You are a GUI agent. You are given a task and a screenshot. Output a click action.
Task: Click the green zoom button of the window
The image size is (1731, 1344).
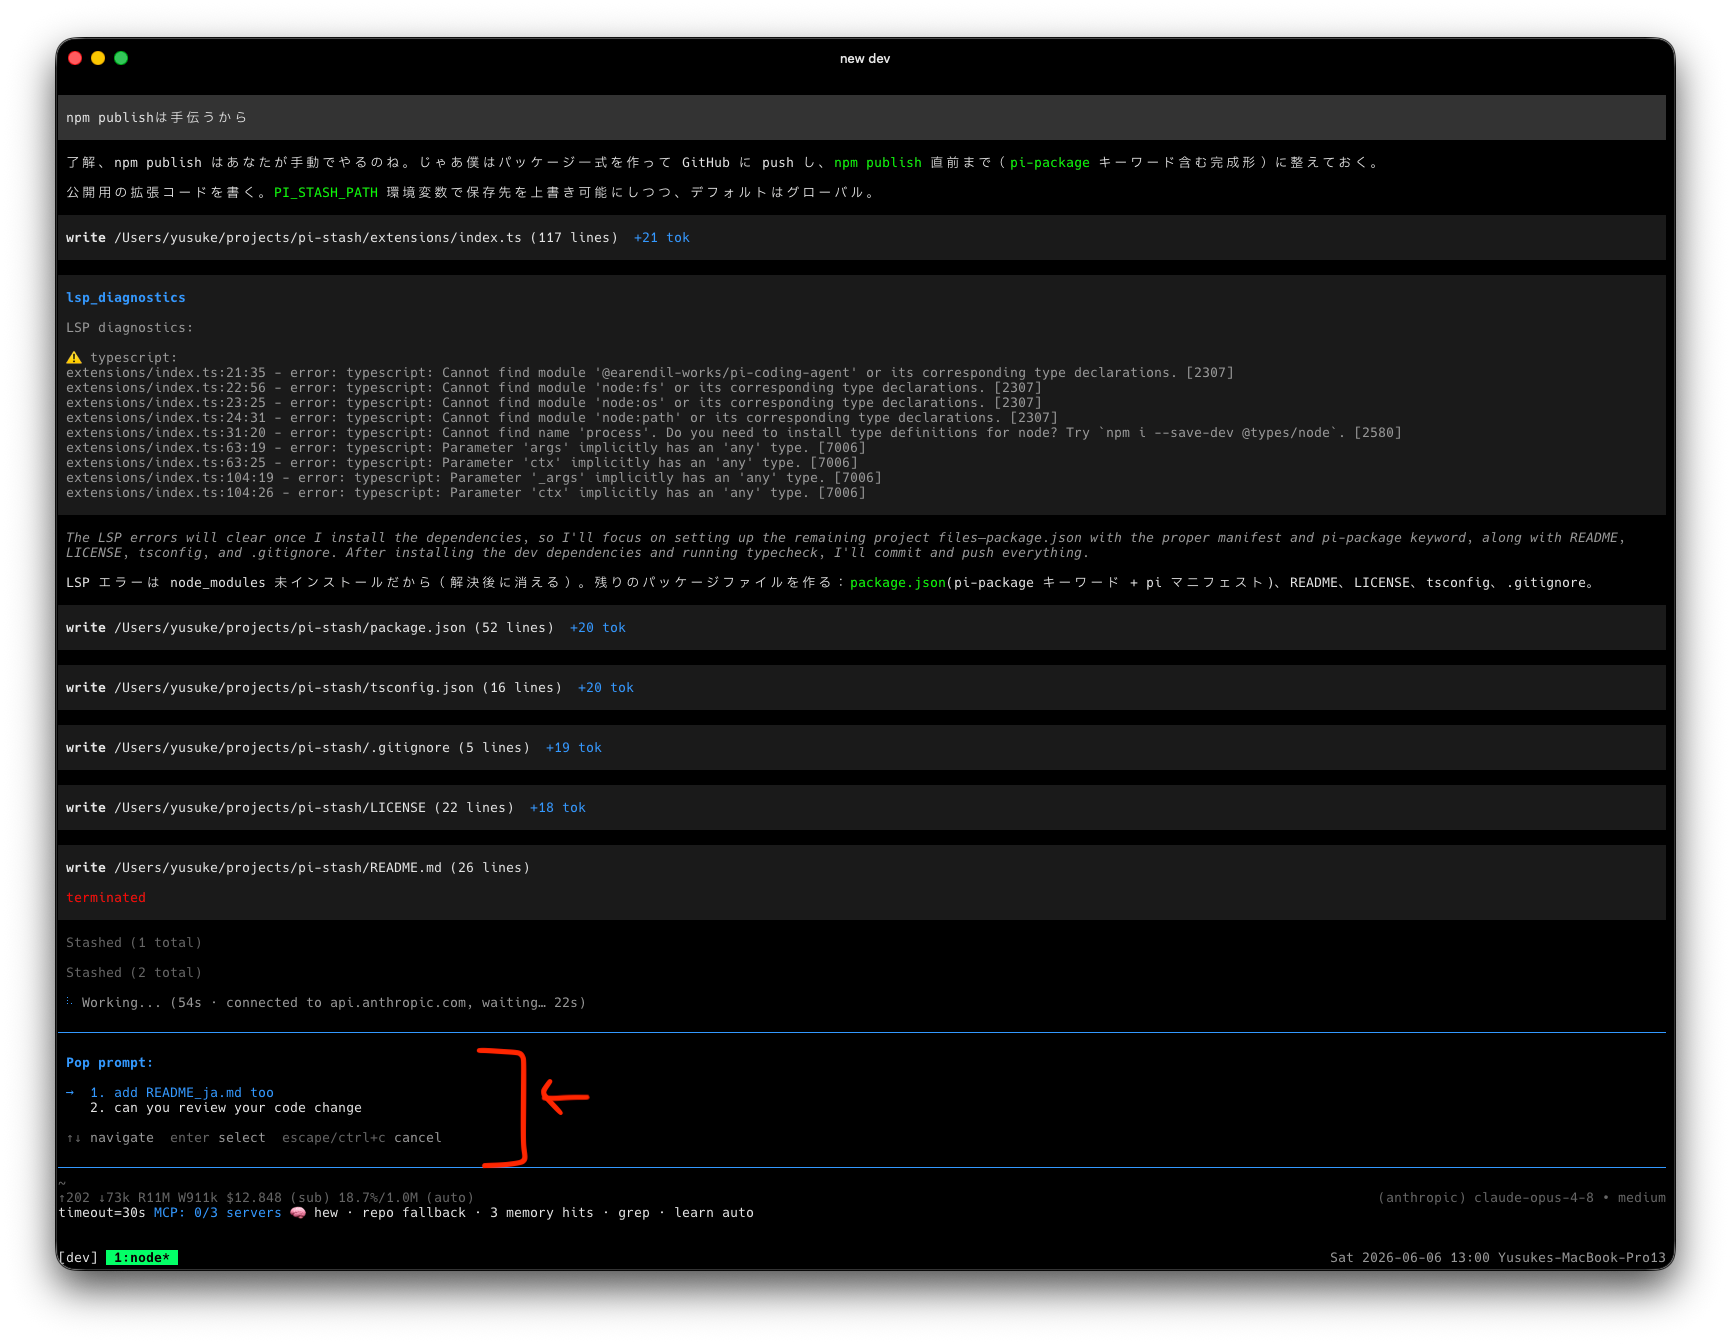click(121, 58)
